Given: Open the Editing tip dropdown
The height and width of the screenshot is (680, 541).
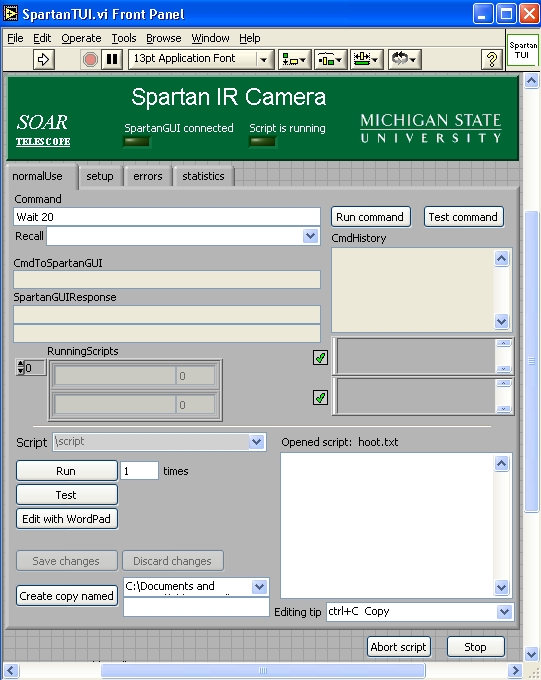Looking at the screenshot, I should click(x=504, y=612).
